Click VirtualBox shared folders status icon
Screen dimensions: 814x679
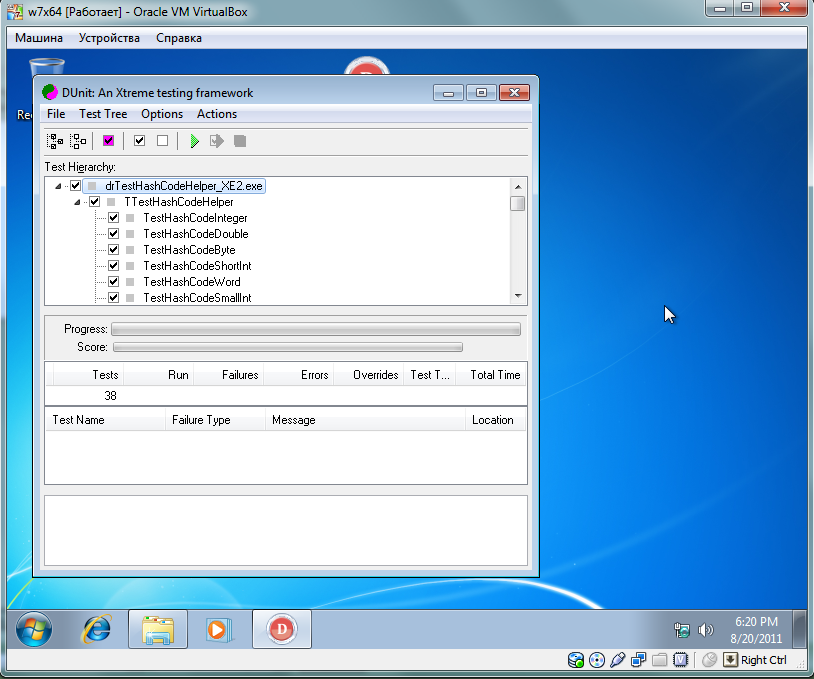pyautogui.click(x=659, y=660)
